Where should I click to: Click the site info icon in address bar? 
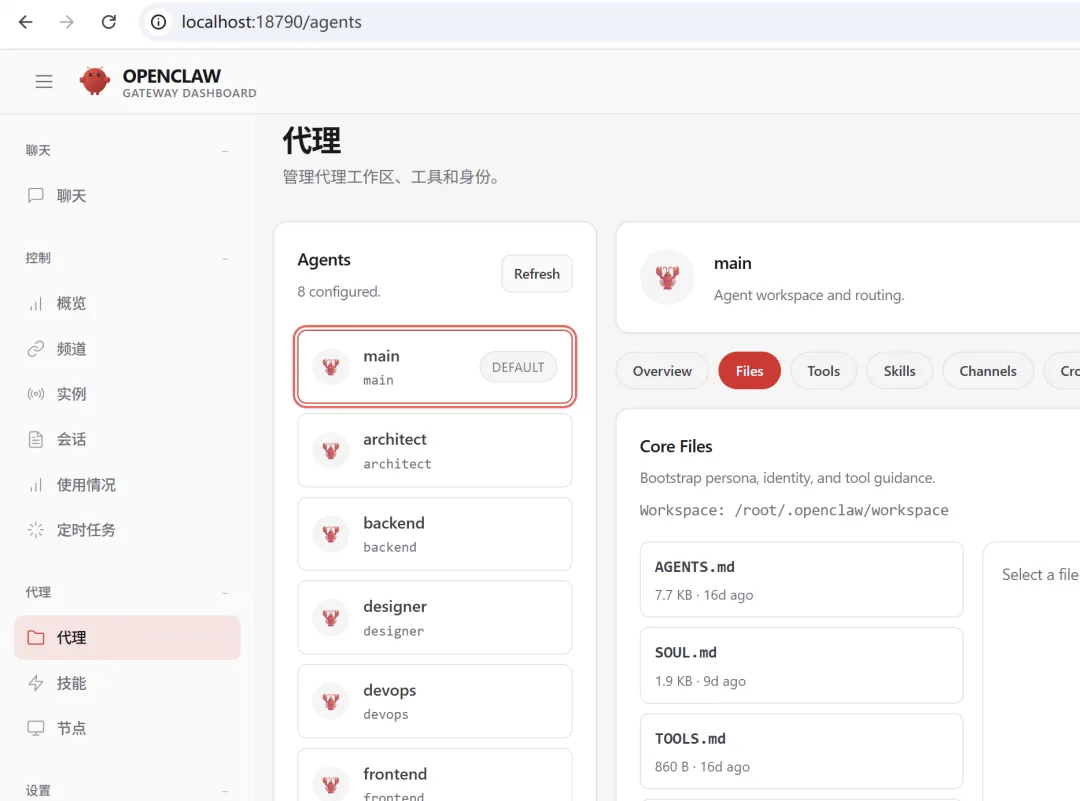pyautogui.click(x=158, y=22)
